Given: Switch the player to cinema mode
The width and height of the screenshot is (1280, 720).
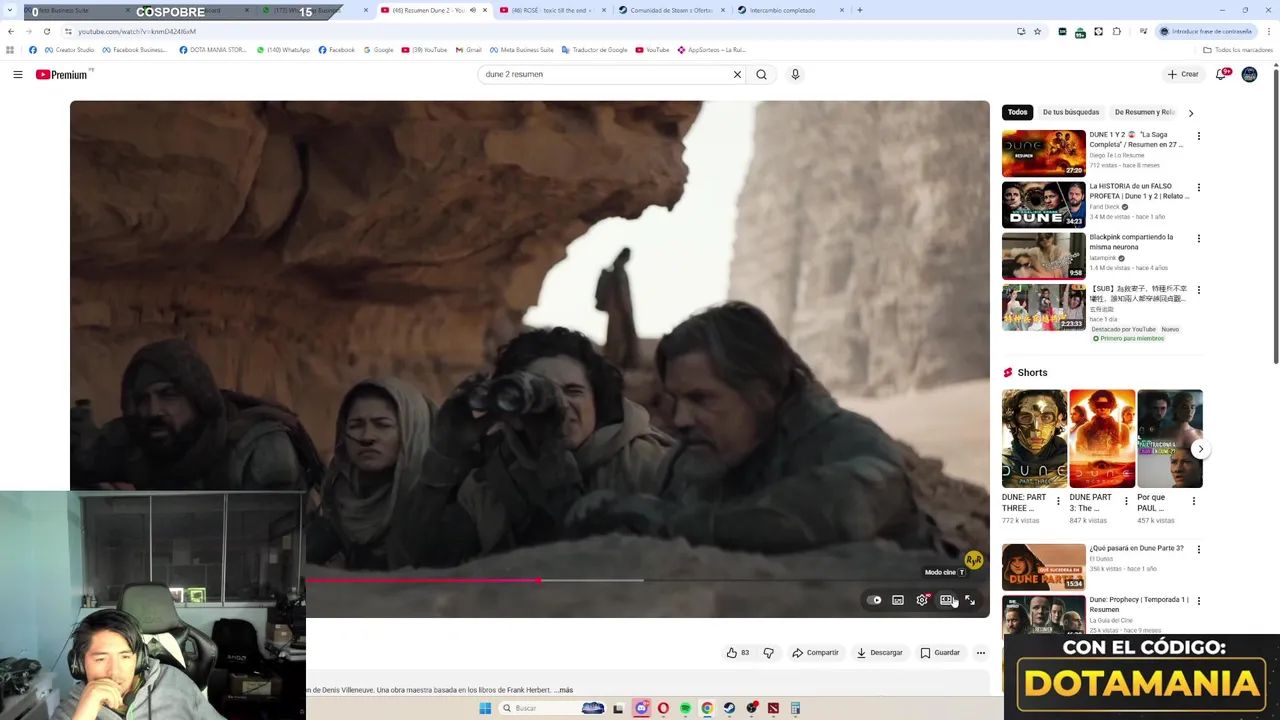Looking at the screenshot, I should pos(946,600).
